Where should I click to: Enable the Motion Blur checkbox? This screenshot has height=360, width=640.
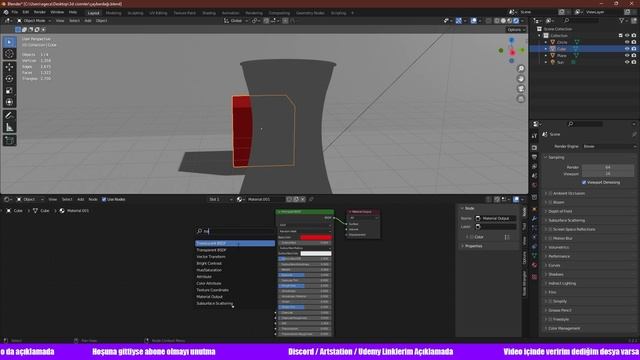click(x=550, y=238)
